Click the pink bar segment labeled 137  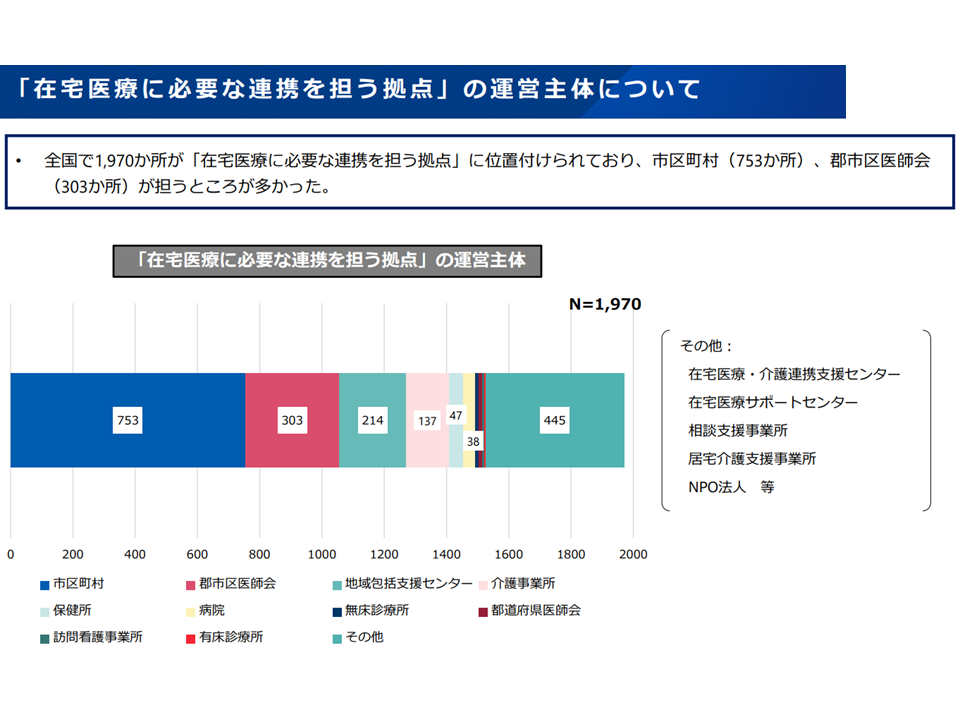pos(427,395)
